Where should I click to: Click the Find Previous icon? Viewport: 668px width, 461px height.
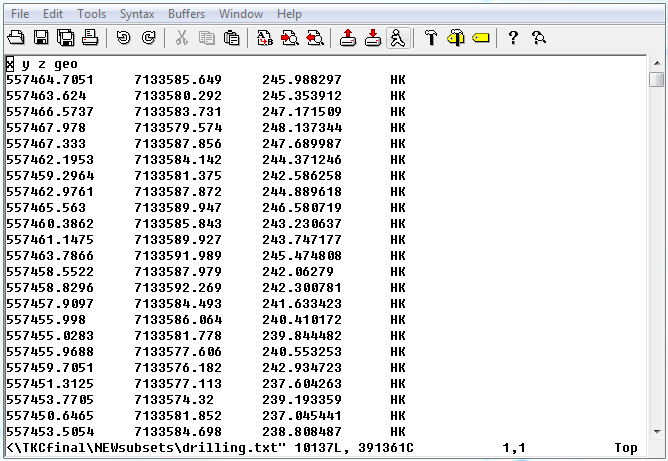coord(315,38)
